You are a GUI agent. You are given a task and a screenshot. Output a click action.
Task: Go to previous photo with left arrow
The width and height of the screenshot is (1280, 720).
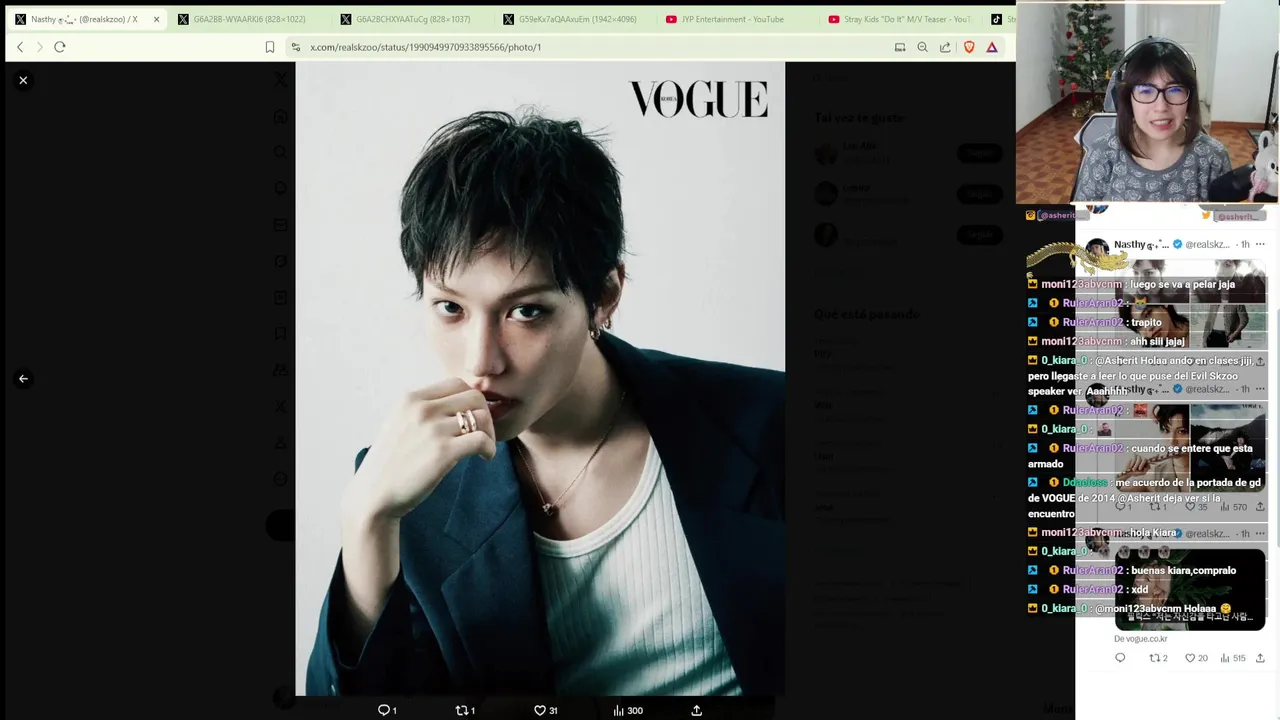pos(23,379)
